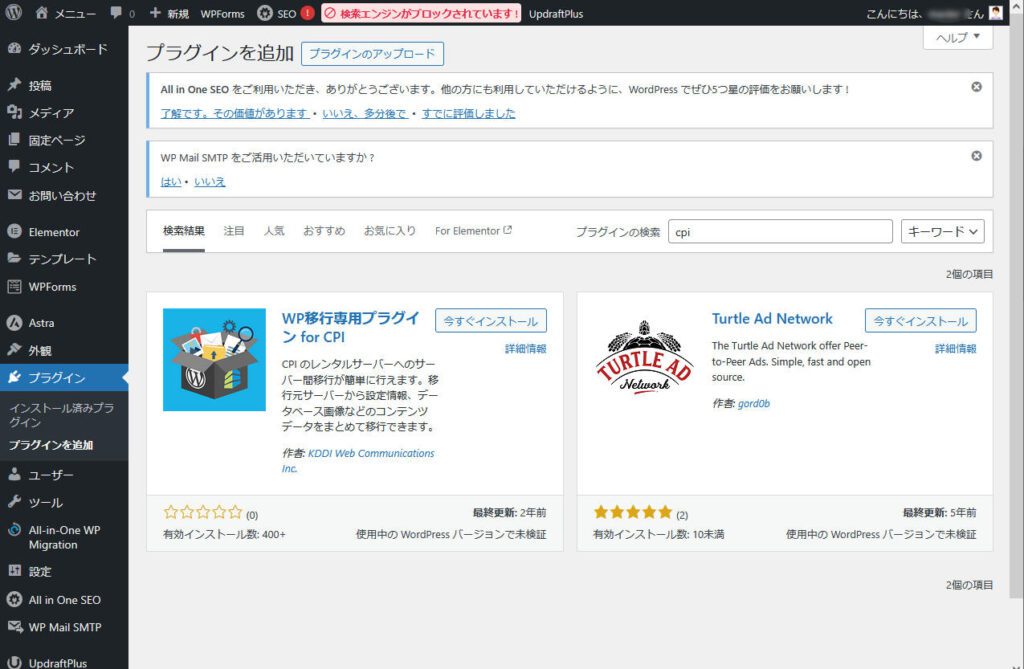View 詳細情報 for Turtle Ad Network
The width and height of the screenshot is (1024, 669).
[x=955, y=349]
